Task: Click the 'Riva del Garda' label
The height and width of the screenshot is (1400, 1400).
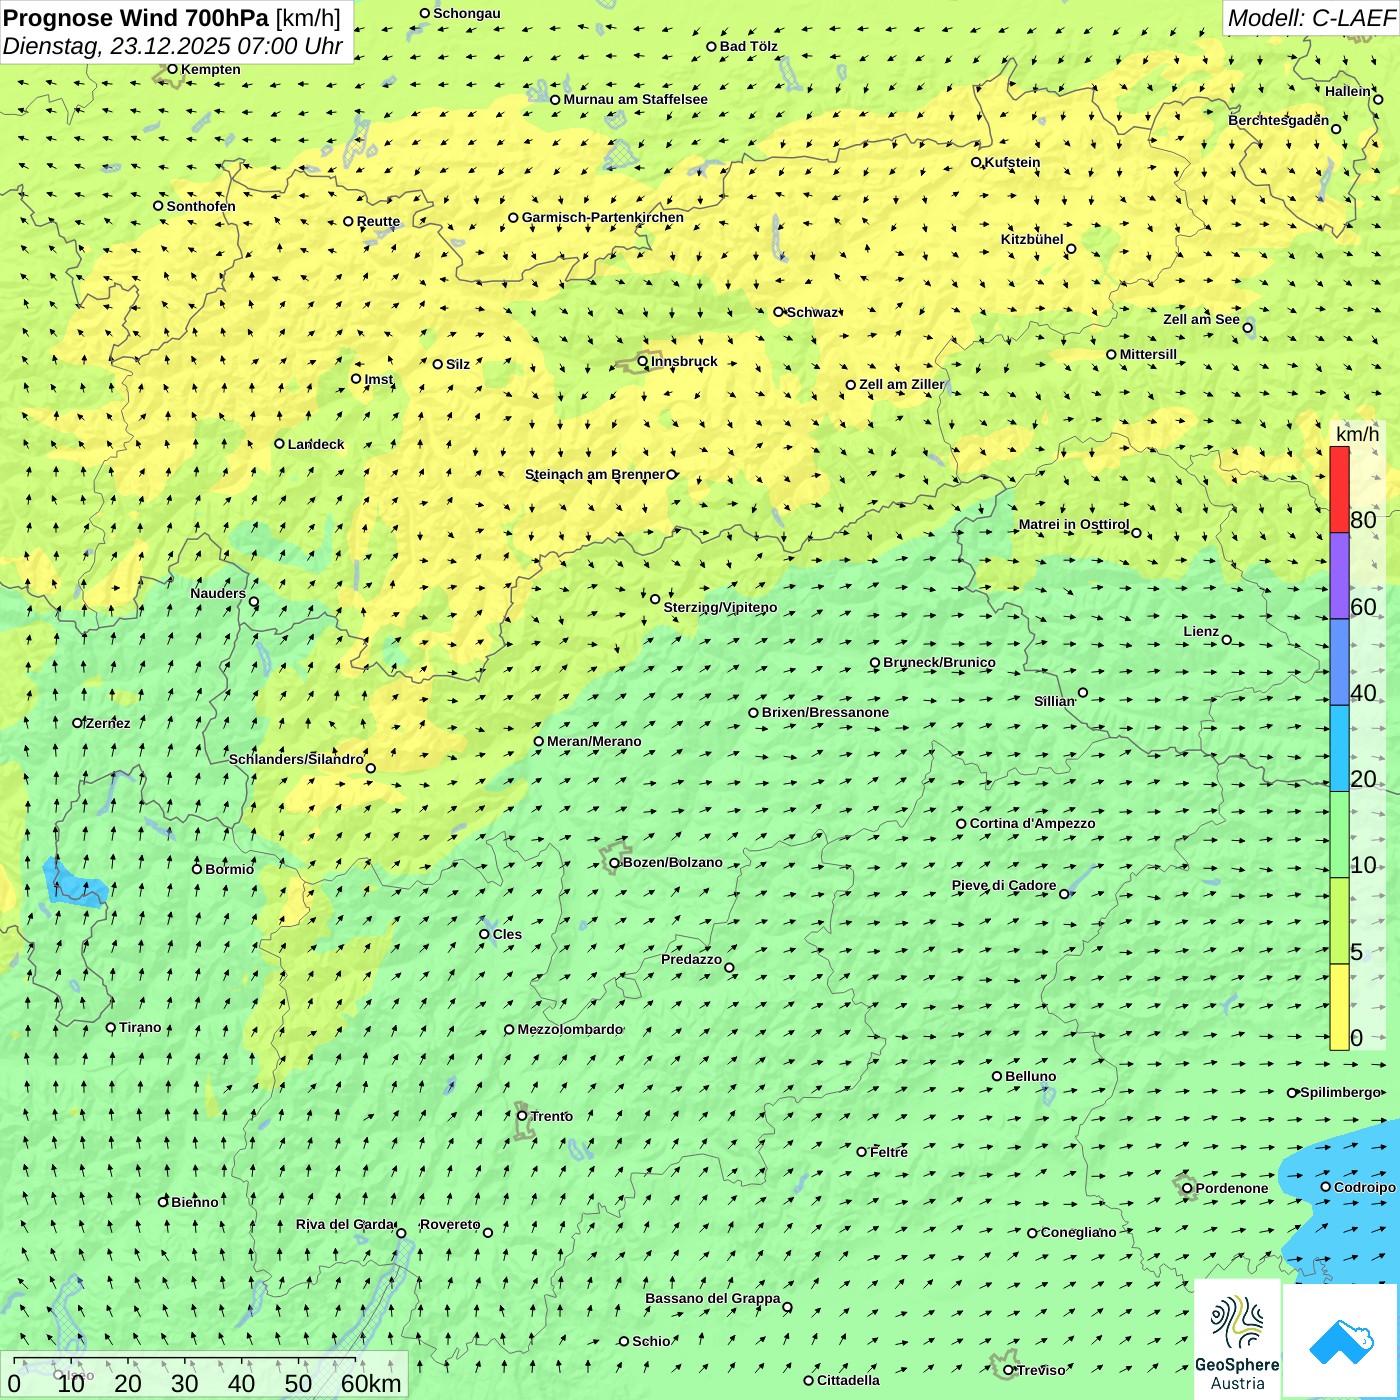Action: pyautogui.click(x=345, y=1225)
